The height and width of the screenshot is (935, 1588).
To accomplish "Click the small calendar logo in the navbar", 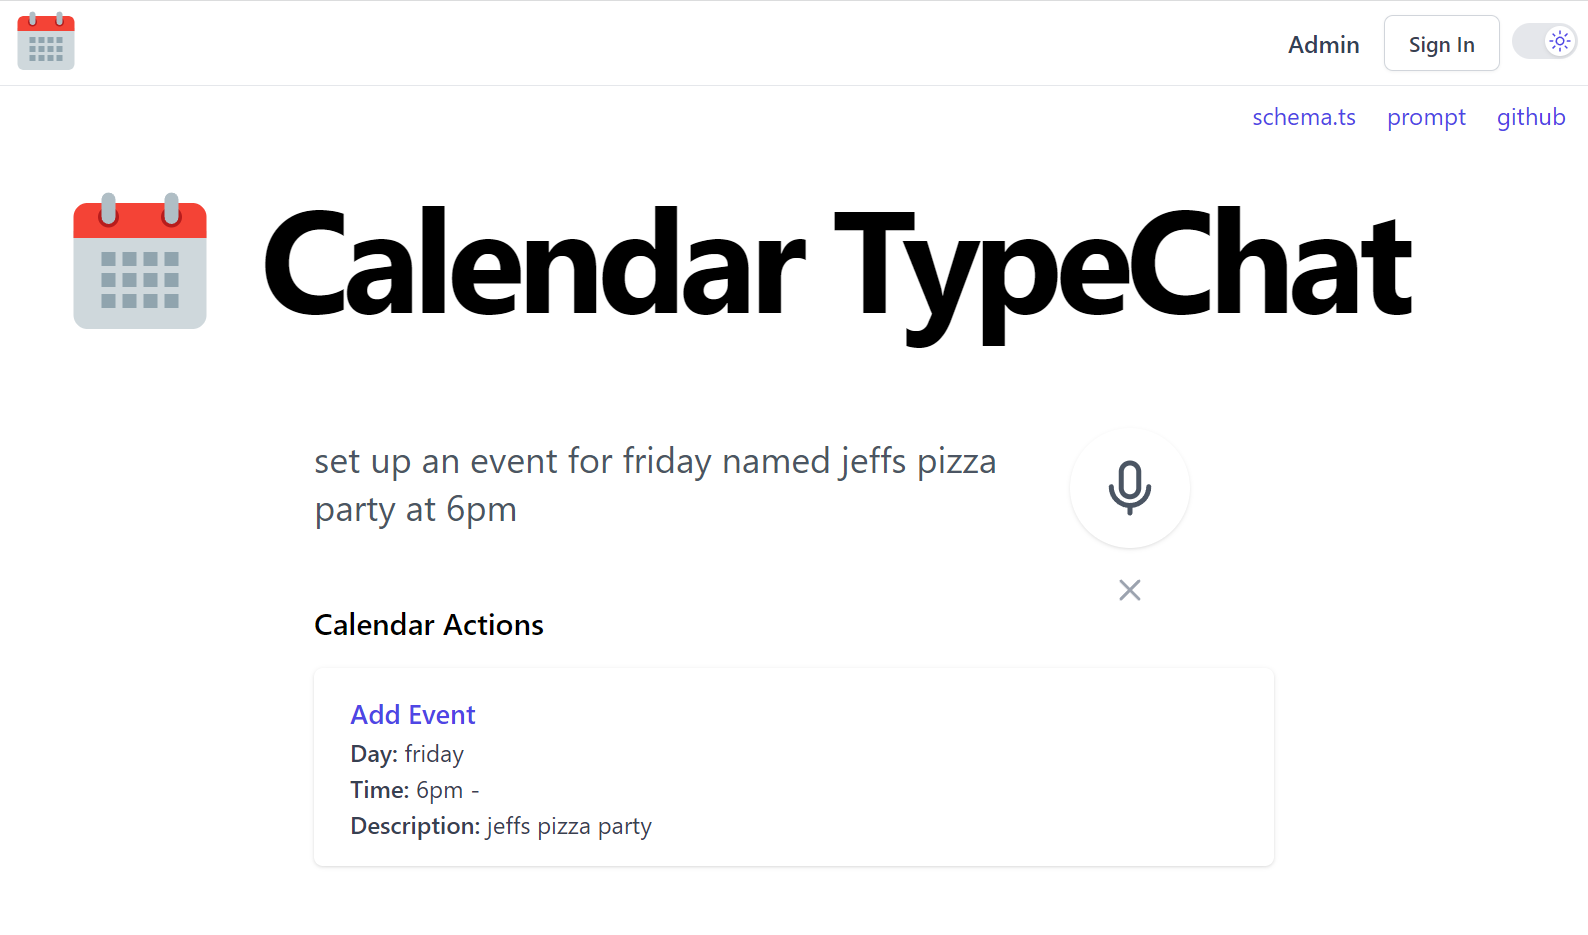I will pyautogui.click(x=46, y=42).
